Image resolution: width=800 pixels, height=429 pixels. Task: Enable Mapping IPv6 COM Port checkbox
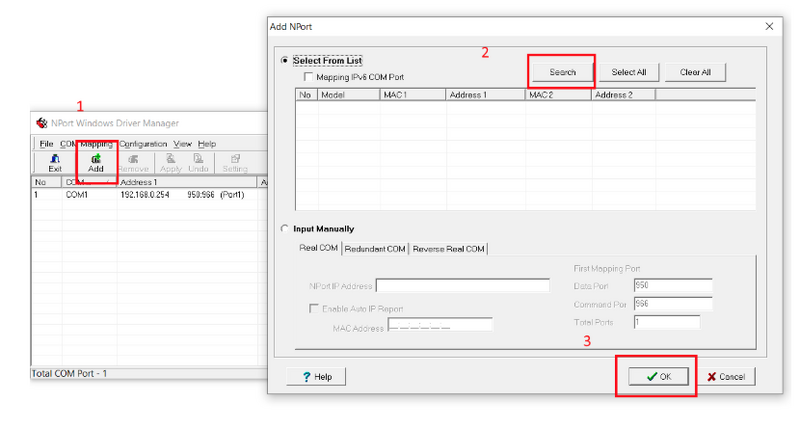point(308,77)
